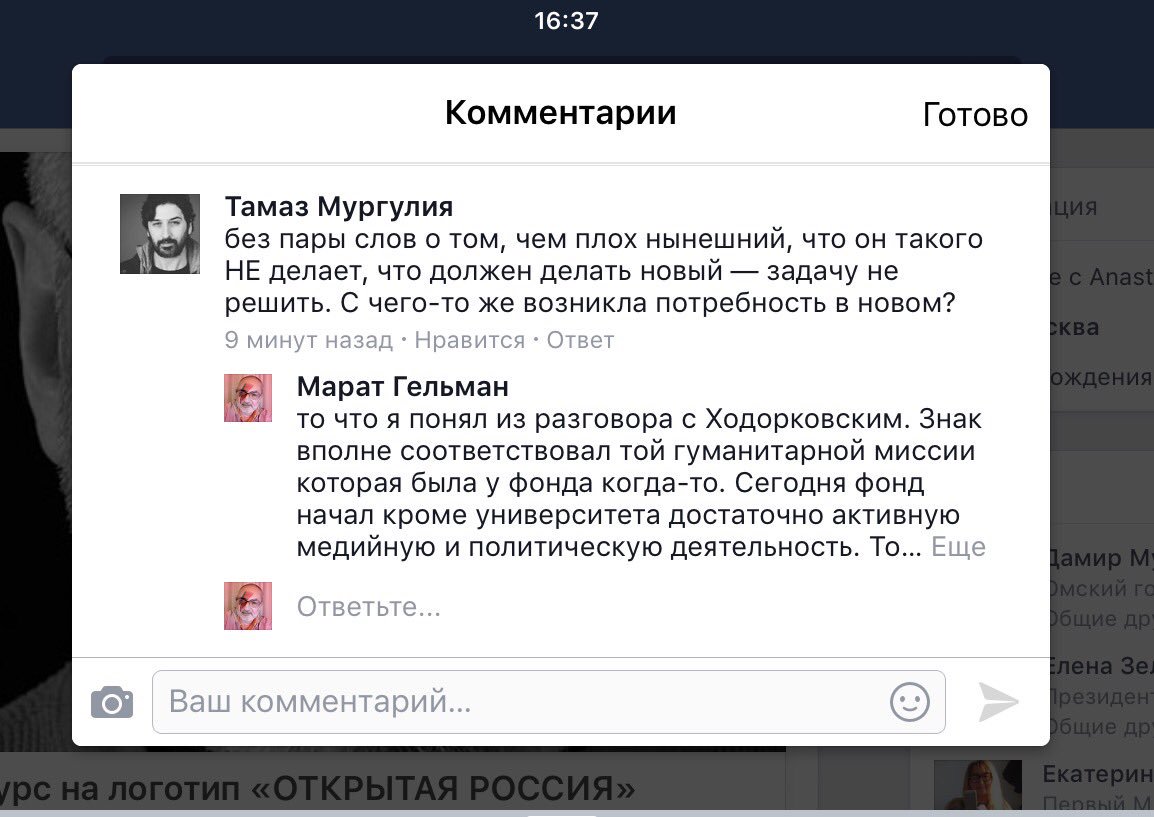Tap the avatar beside Ответьте field
The image size is (1154, 817).
pos(248,606)
